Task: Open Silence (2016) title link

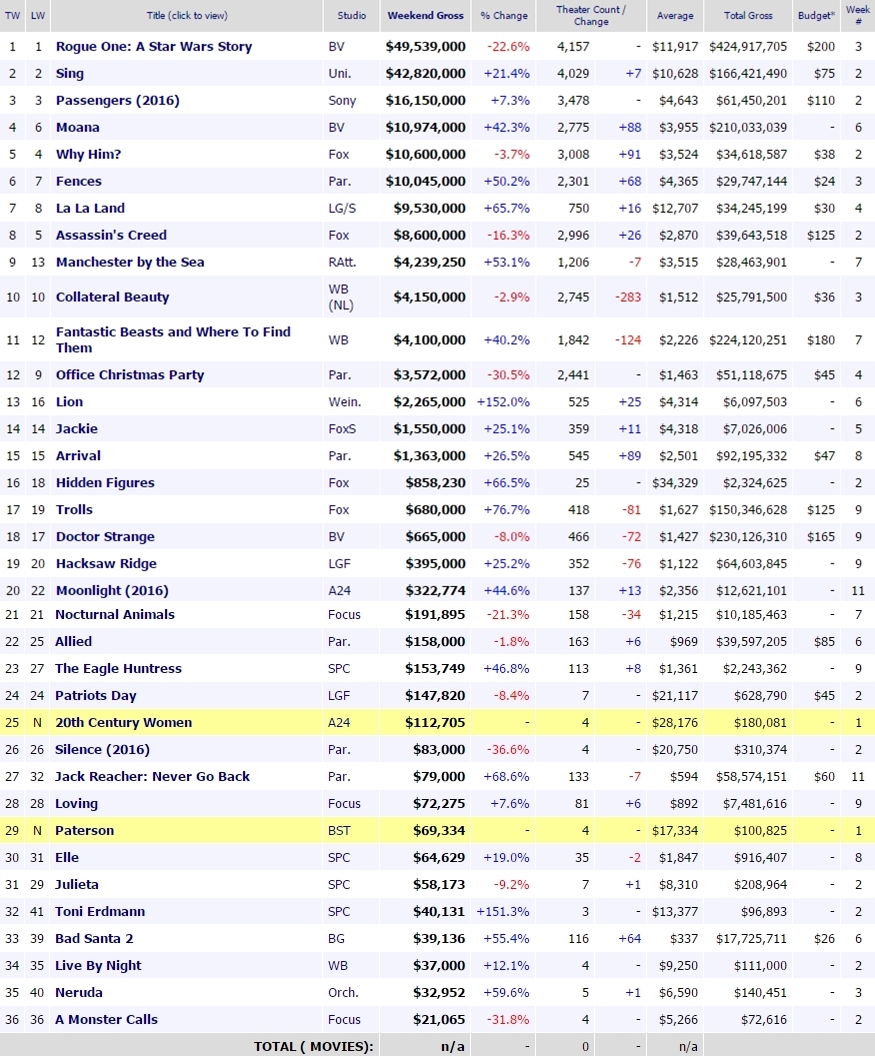Action: [x=102, y=749]
